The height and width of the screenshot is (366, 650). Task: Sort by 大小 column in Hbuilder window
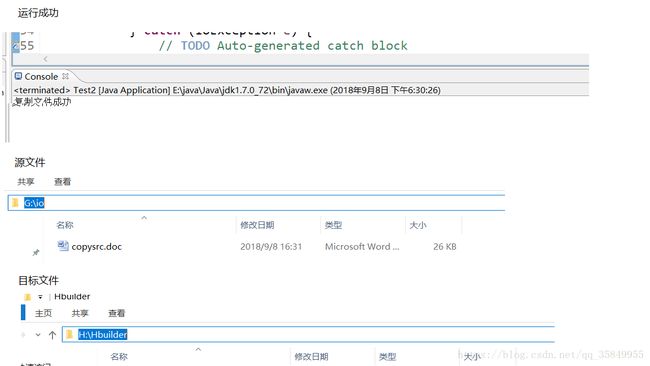(x=472, y=356)
